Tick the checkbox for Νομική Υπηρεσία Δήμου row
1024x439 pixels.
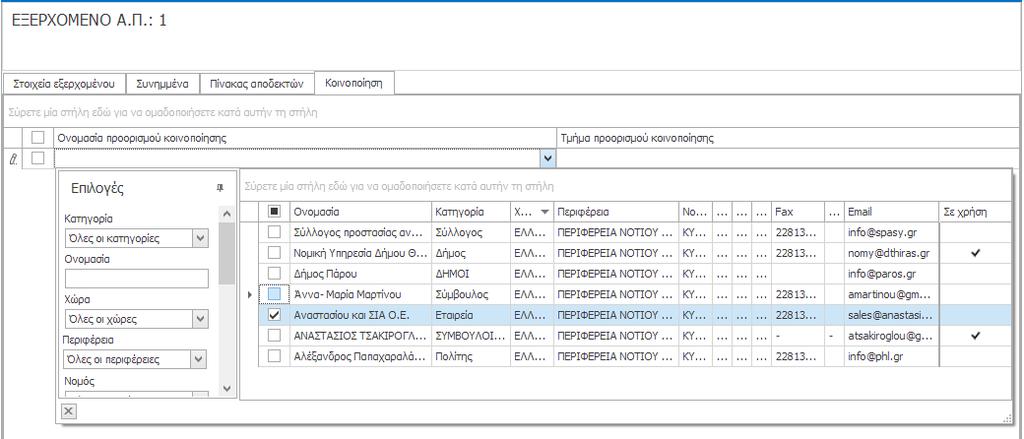274,253
